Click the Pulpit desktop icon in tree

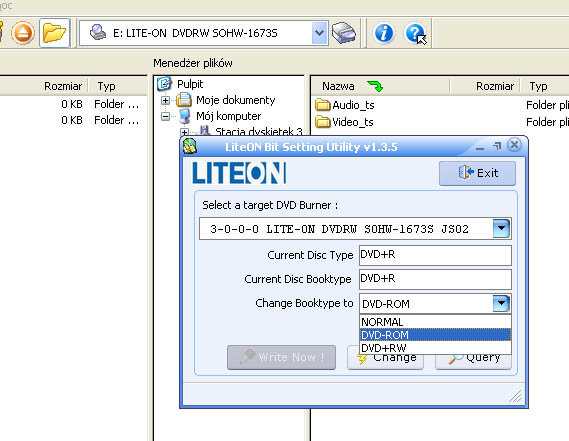click(164, 84)
